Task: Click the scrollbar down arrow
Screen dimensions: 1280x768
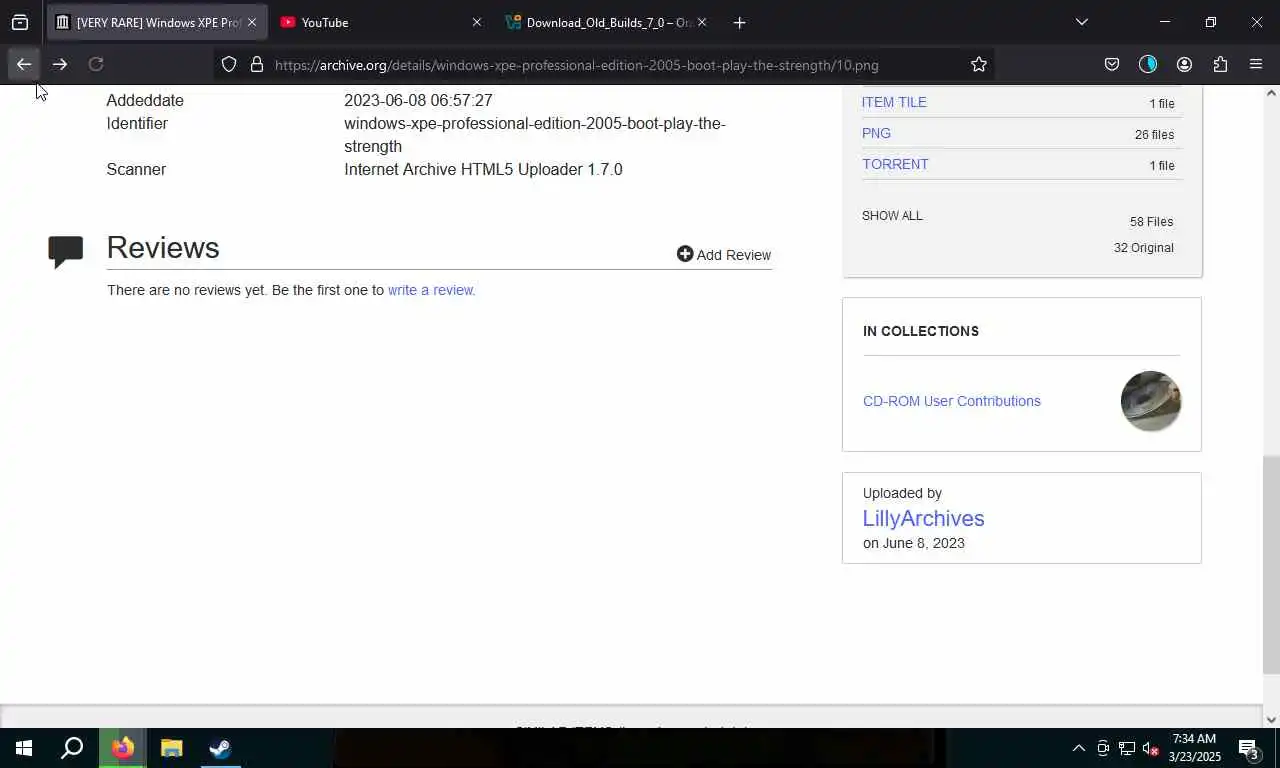Action: (1271, 720)
